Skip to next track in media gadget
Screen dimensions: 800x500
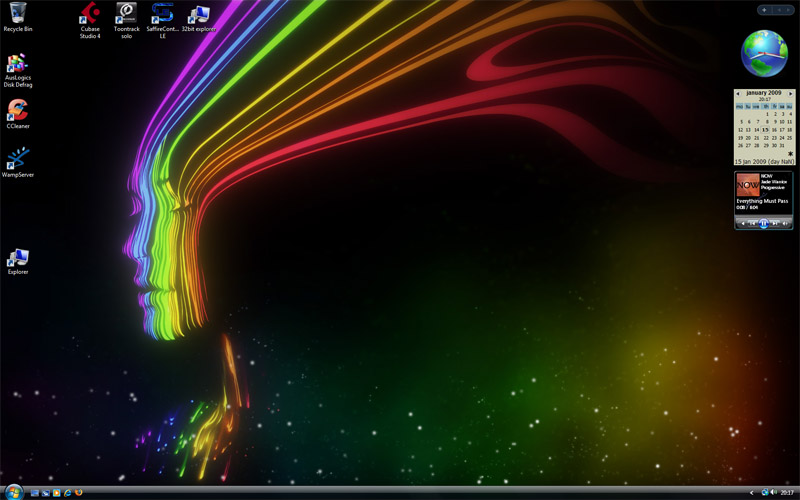775,223
